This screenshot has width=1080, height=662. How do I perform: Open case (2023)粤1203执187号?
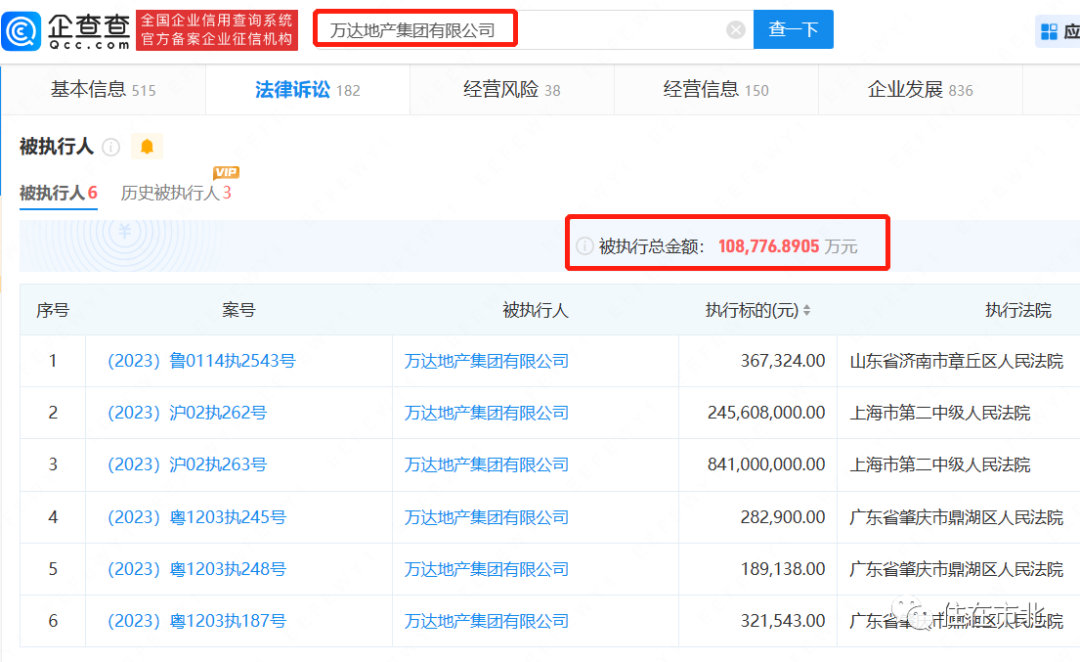point(196,621)
